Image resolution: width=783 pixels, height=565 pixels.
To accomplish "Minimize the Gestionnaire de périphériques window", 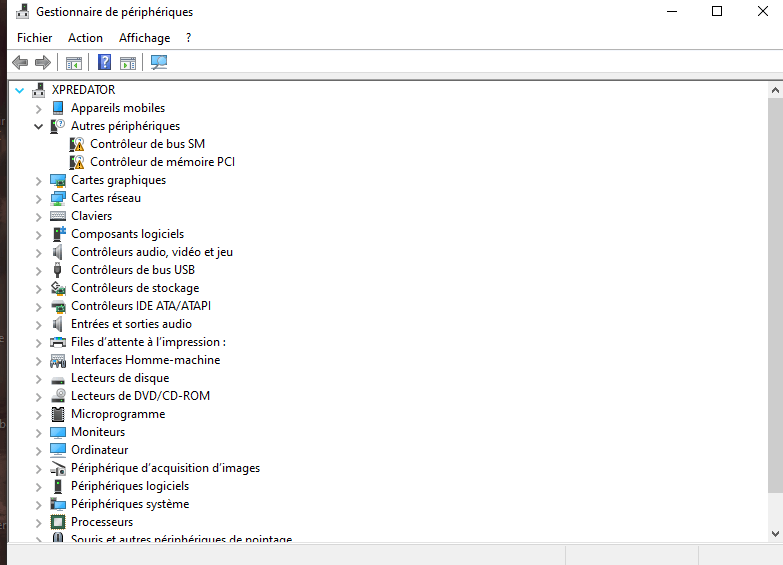I will click(x=672, y=11).
